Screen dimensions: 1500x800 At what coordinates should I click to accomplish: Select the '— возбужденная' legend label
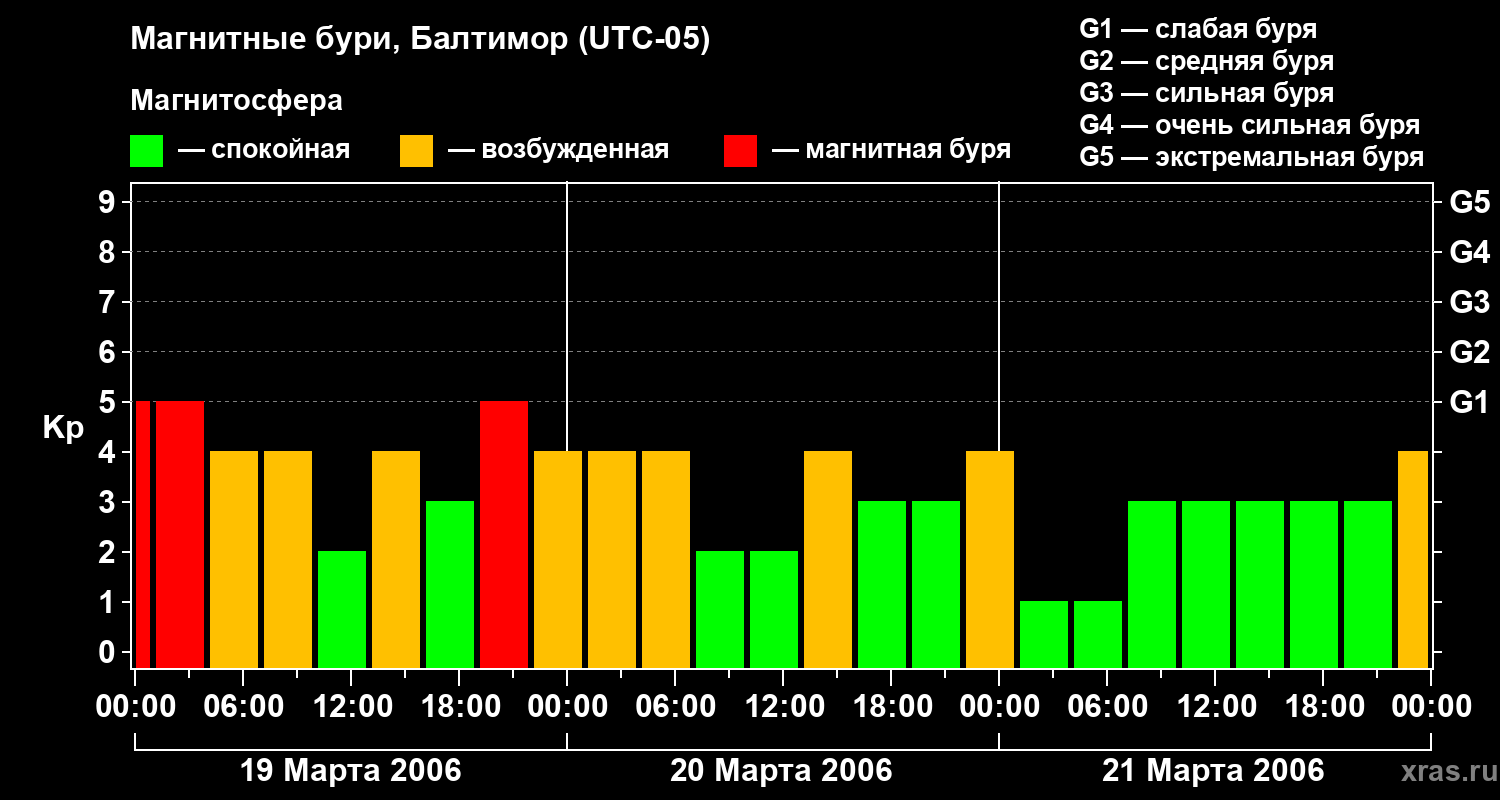pyautogui.click(x=558, y=150)
